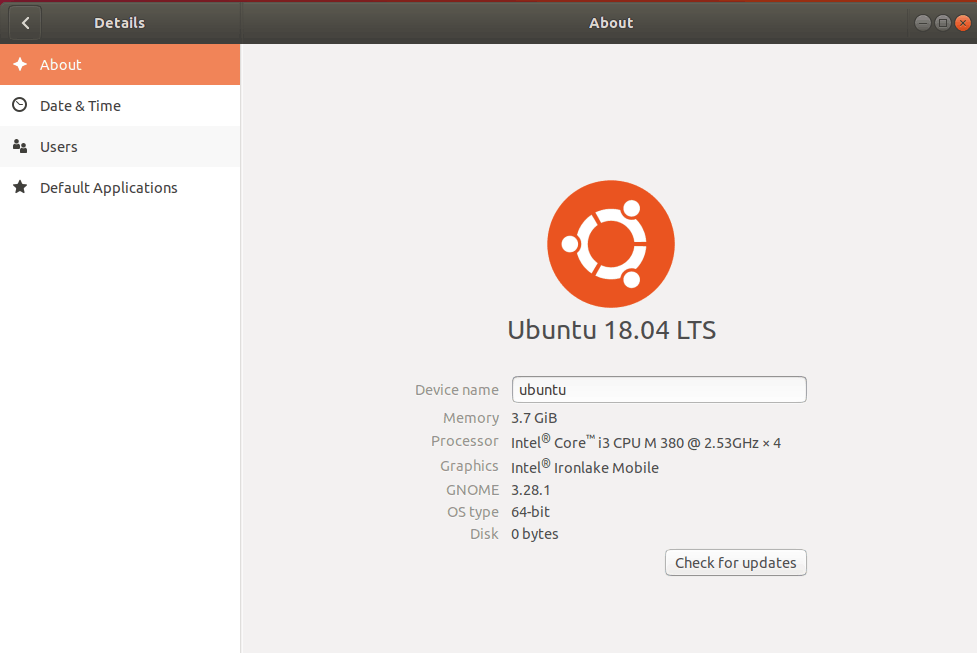Click inside the Device name text field
Screen dimensions: 977x653
coord(659,389)
